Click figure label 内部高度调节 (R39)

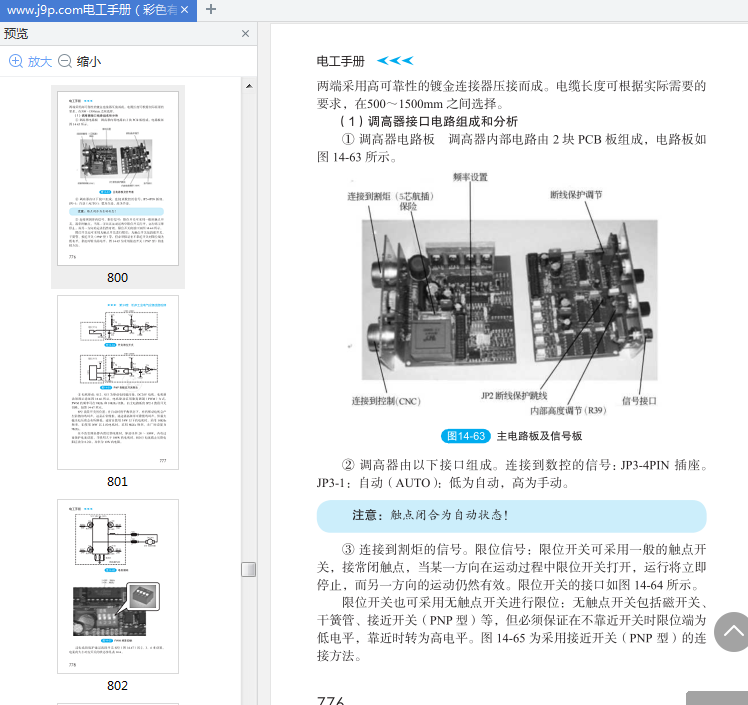point(568,411)
